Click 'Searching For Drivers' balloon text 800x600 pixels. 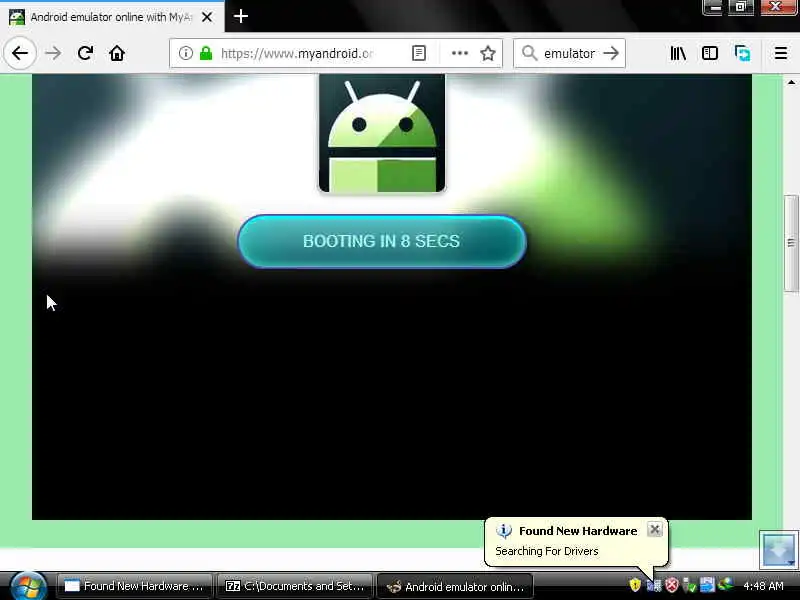point(546,551)
